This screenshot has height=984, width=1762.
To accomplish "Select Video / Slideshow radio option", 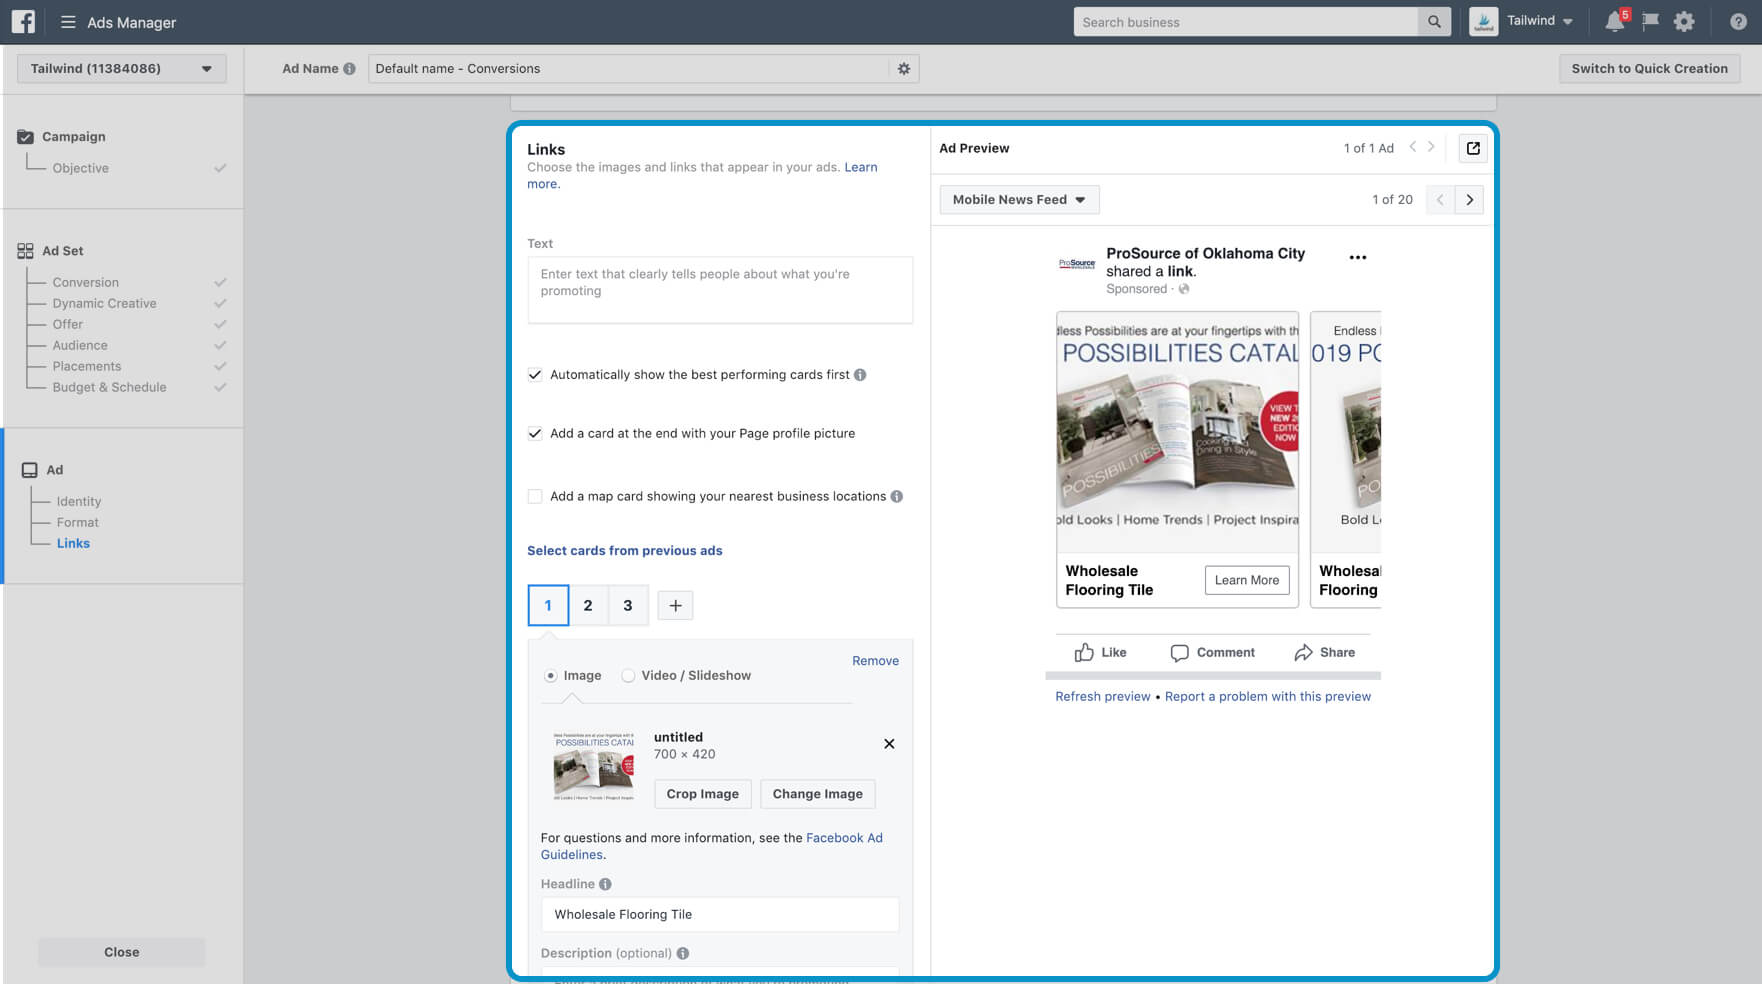I will pos(628,676).
